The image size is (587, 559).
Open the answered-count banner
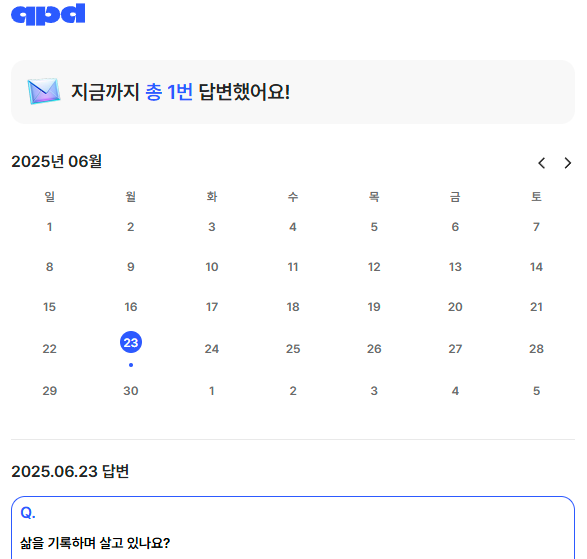(293, 92)
